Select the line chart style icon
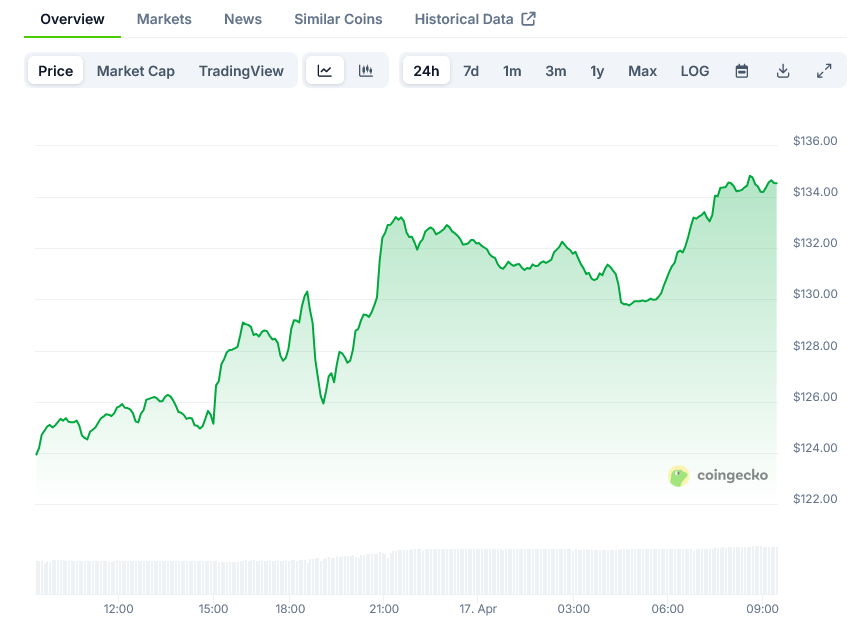Screen dimensions: 847x630 325,71
